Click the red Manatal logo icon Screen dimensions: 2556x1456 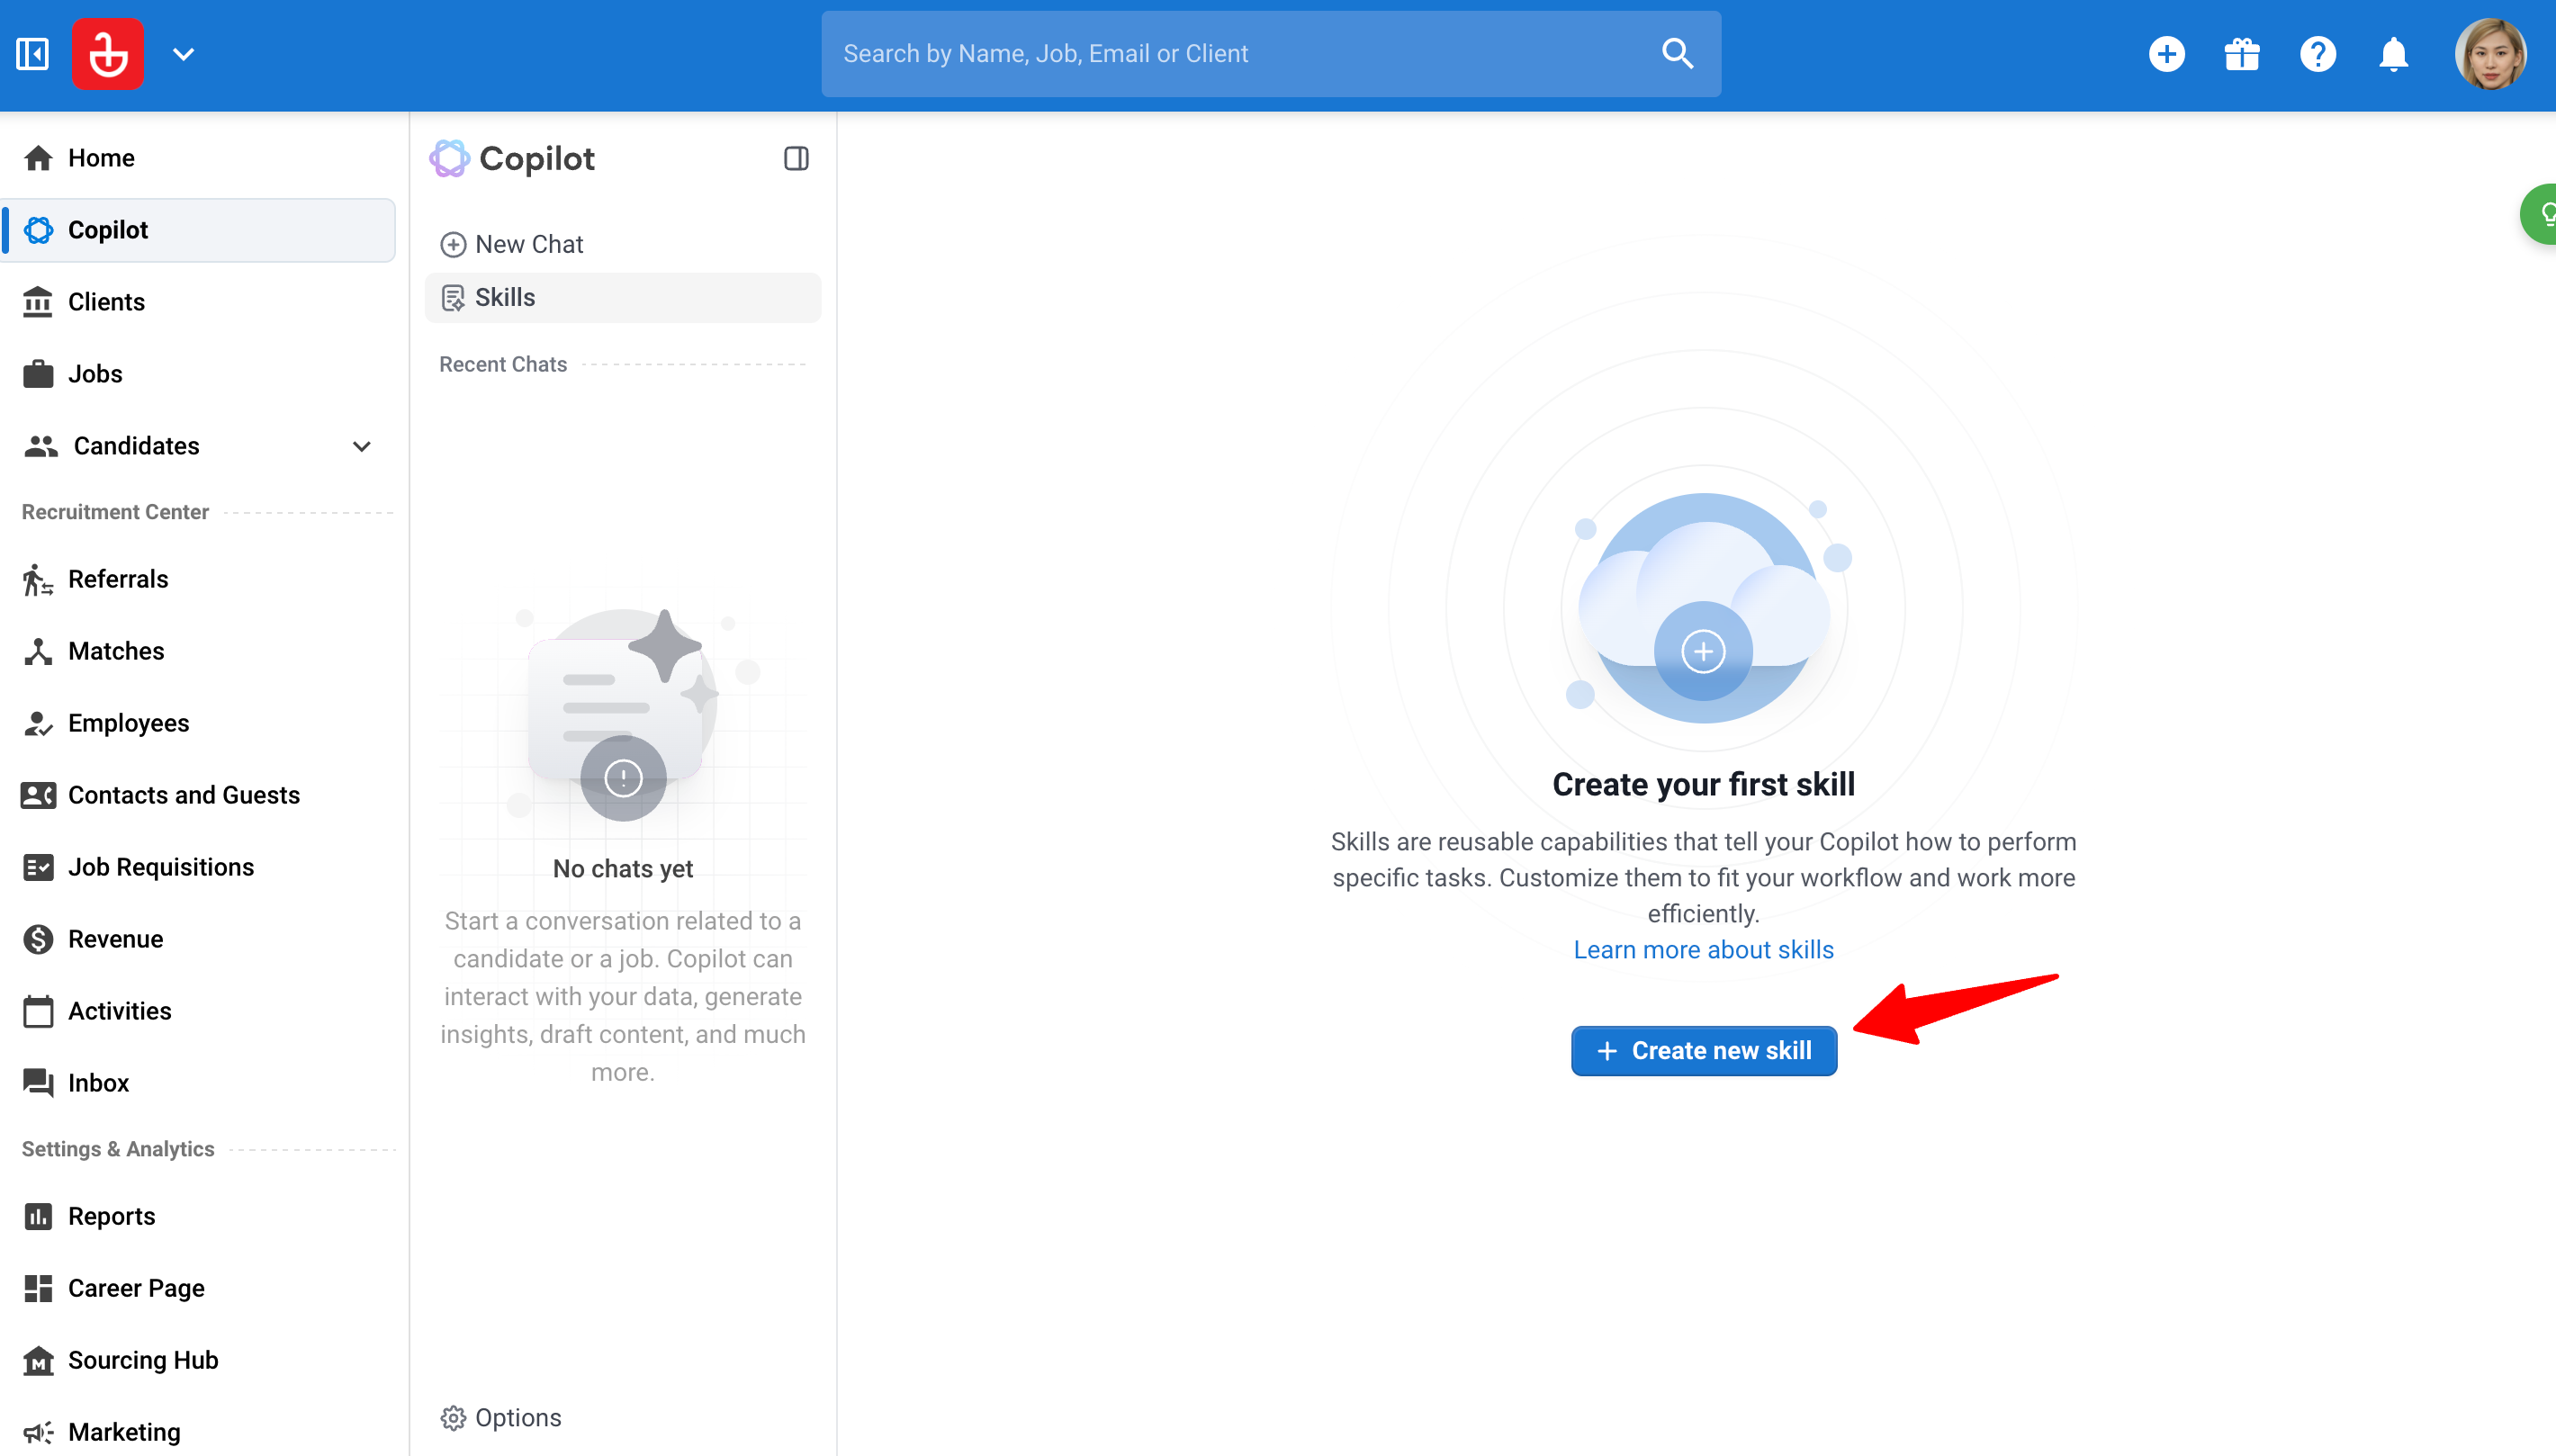108,54
